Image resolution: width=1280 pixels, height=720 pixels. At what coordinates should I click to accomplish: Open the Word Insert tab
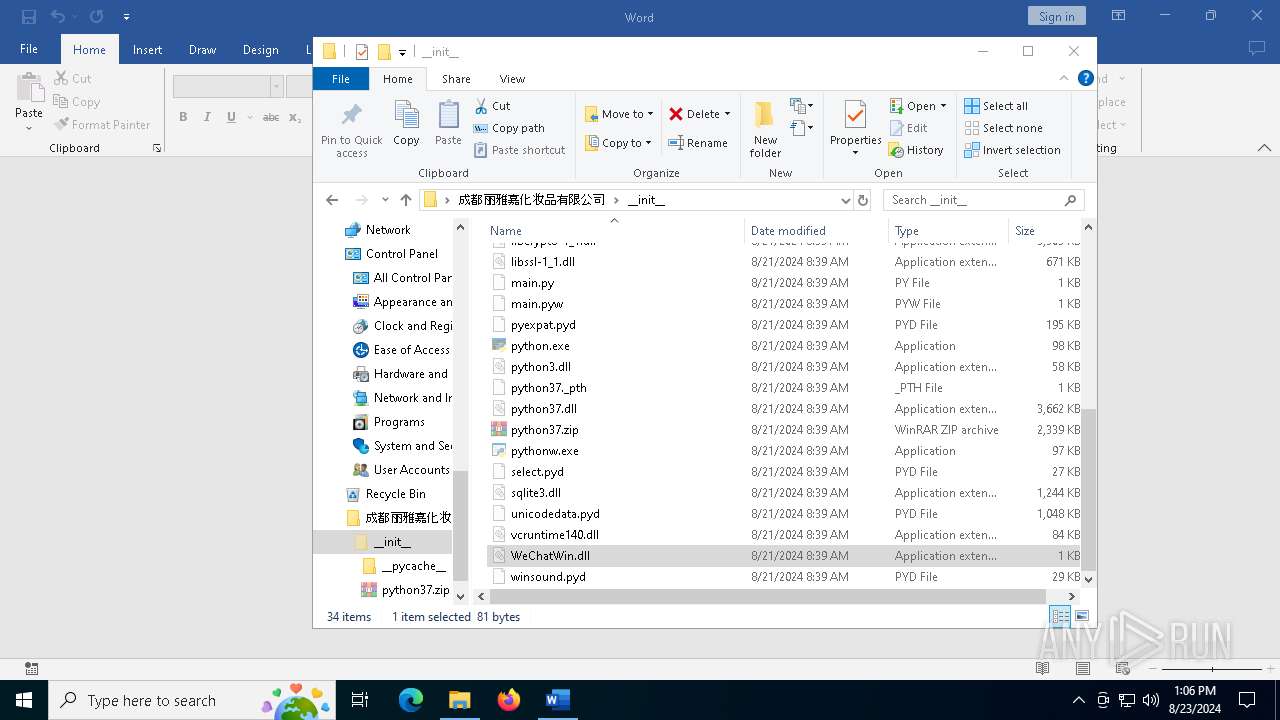(147, 50)
